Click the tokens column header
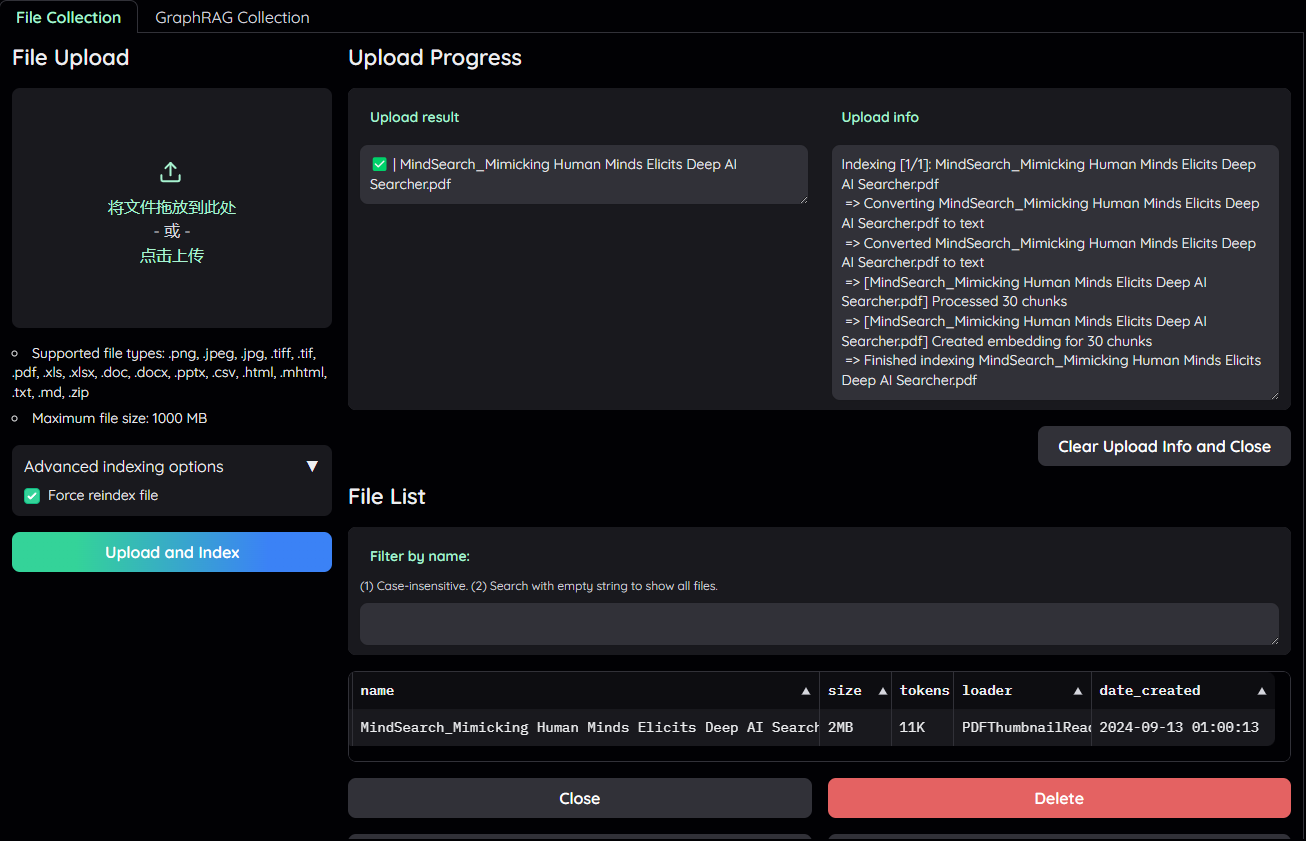Viewport: 1306px width, 841px height. (922, 691)
